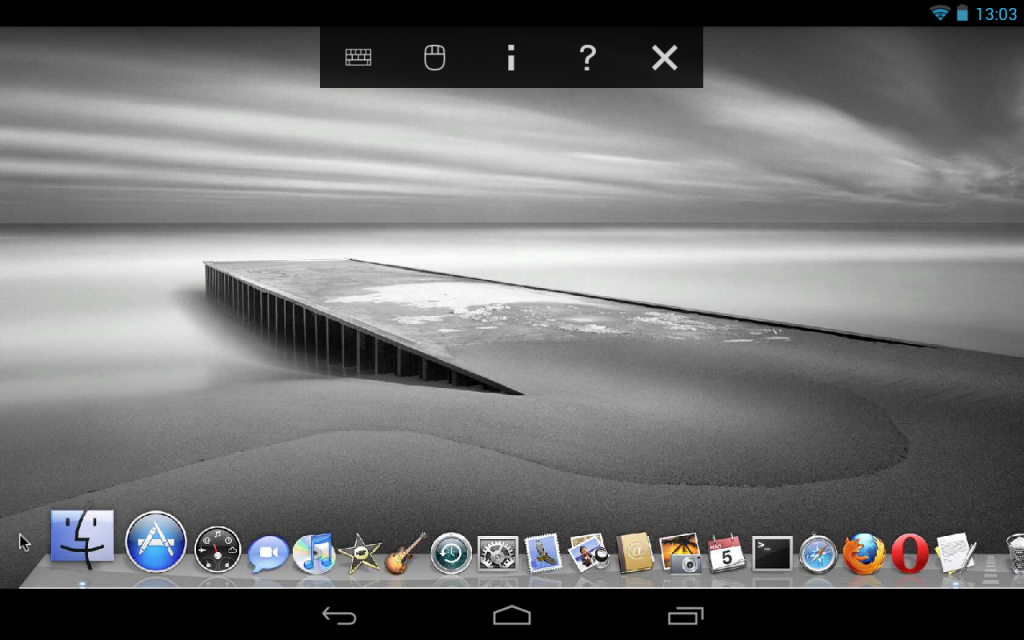Viewport: 1024px width, 640px height.
Task: Open iCal showing the 5th
Action: click(727, 552)
